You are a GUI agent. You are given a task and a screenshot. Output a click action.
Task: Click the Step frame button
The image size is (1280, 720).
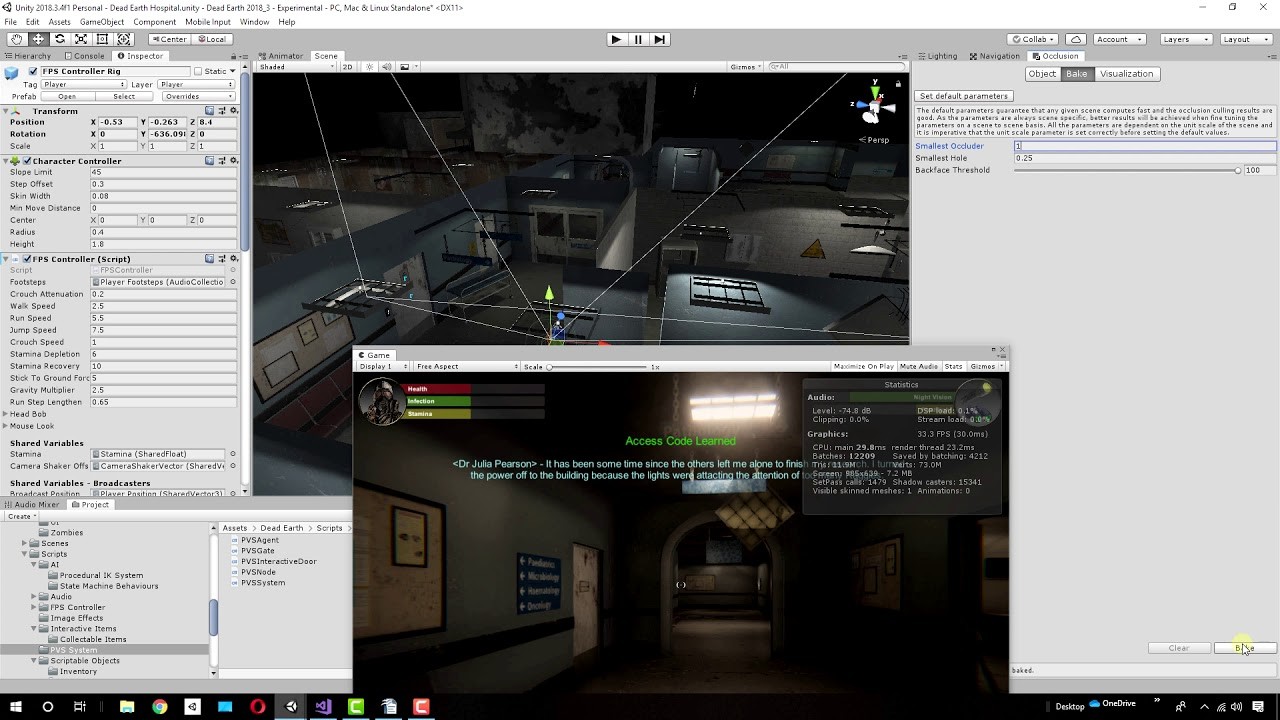(x=659, y=39)
